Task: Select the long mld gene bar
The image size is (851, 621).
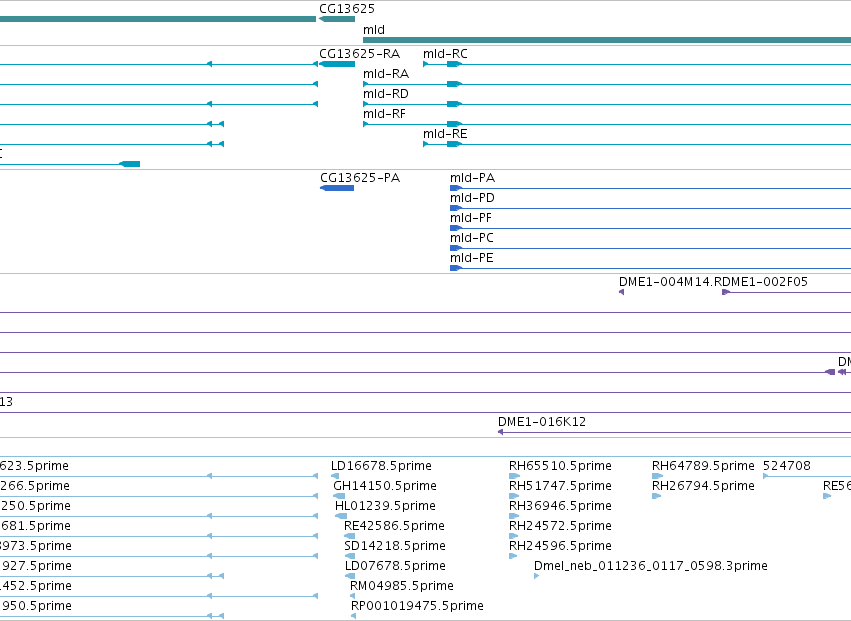Action: tap(607, 40)
